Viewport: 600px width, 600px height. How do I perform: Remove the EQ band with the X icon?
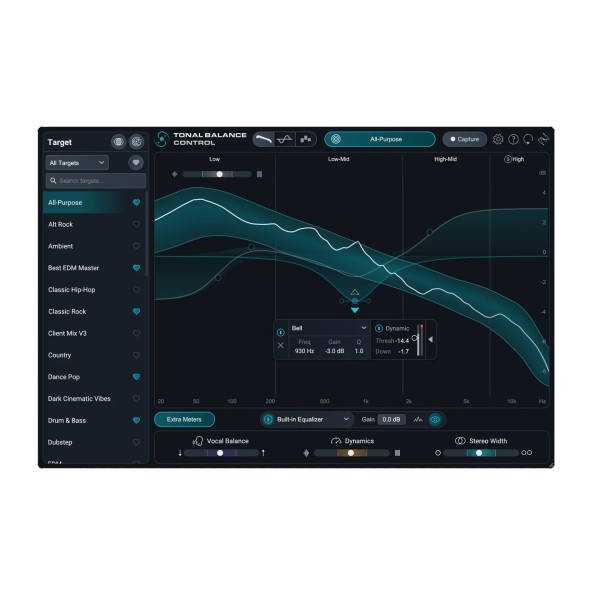280,345
